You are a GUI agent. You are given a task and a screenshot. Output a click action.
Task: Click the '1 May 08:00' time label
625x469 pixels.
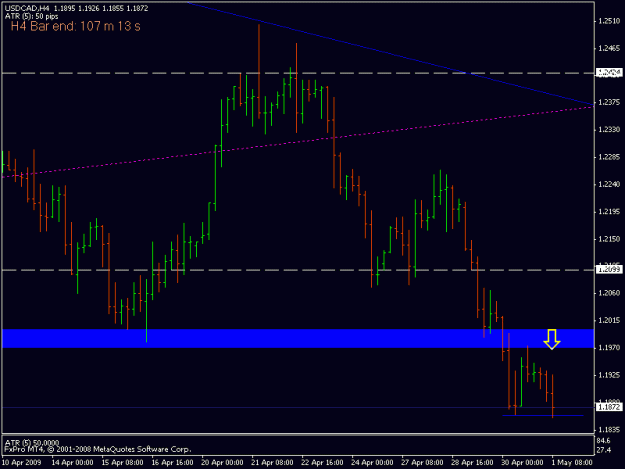(x=572, y=462)
